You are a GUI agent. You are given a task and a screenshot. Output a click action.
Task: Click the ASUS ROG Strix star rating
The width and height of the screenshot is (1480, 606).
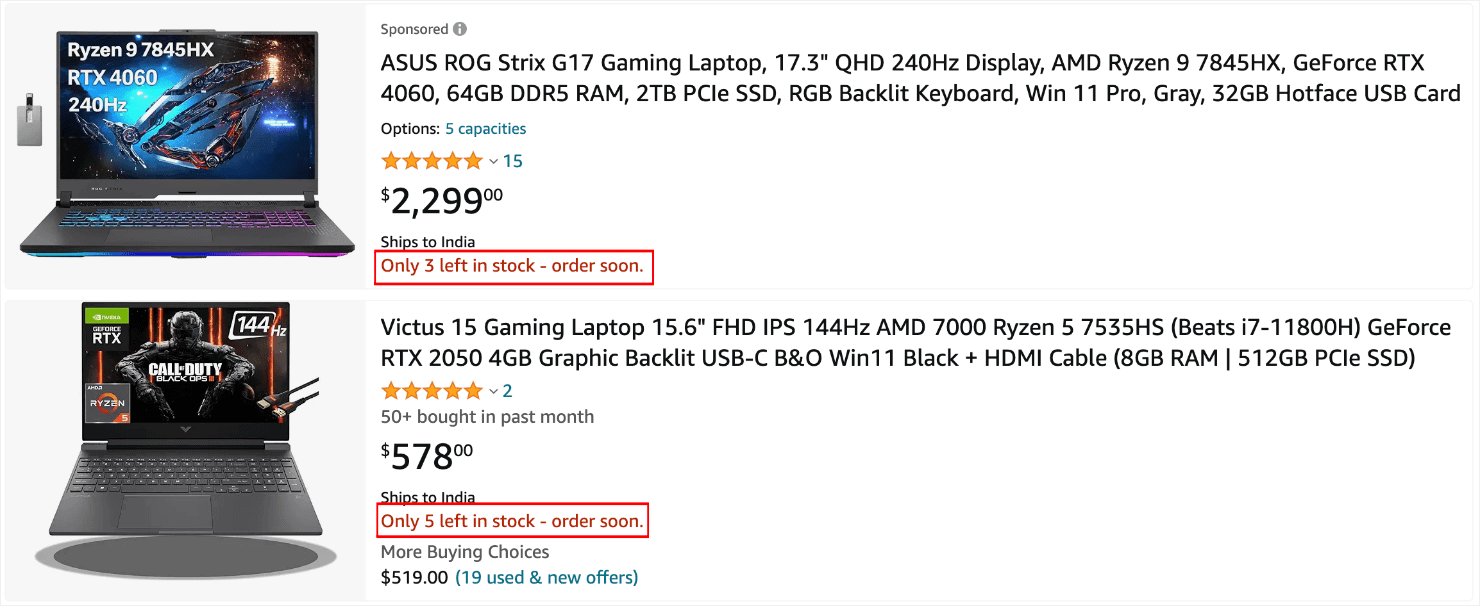coord(432,161)
